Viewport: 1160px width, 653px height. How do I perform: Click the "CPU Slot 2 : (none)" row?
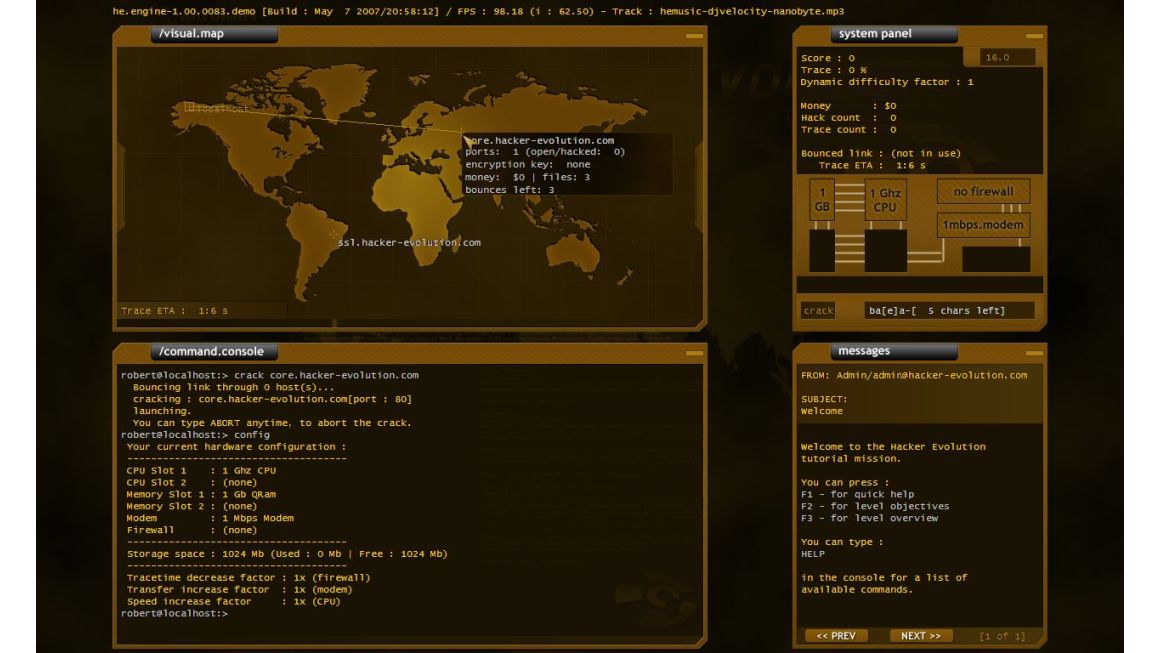192,481
